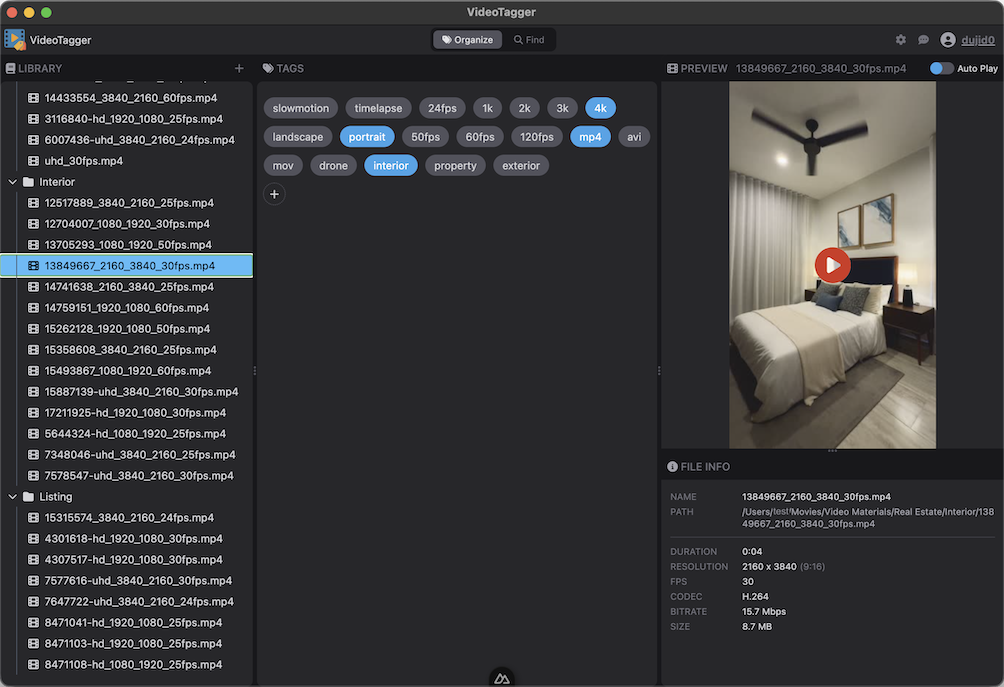Image resolution: width=1004 pixels, height=687 pixels.
Task: Collapse the Interior folder
Action: [13, 181]
